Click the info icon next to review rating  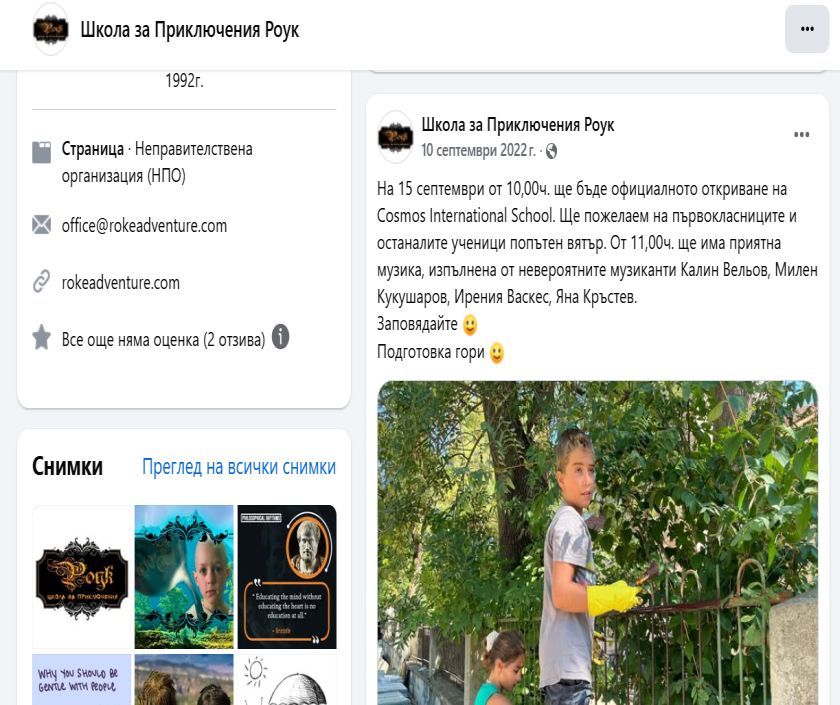coord(281,337)
